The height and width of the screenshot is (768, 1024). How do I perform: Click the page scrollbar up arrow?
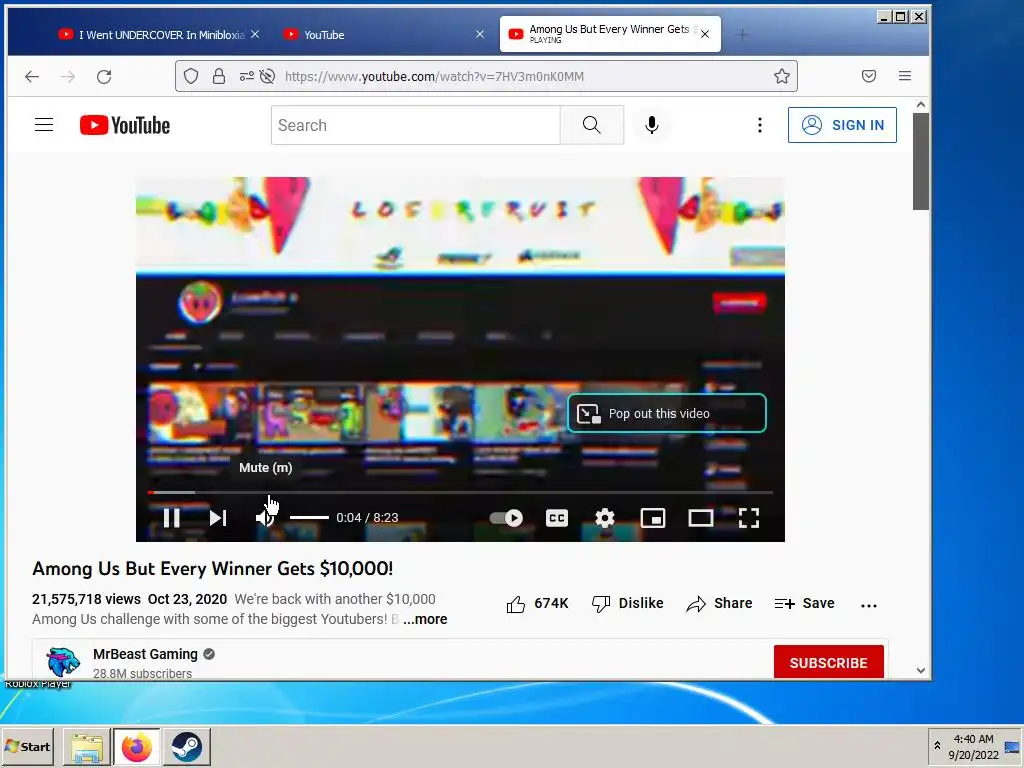click(x=921, y=104)
